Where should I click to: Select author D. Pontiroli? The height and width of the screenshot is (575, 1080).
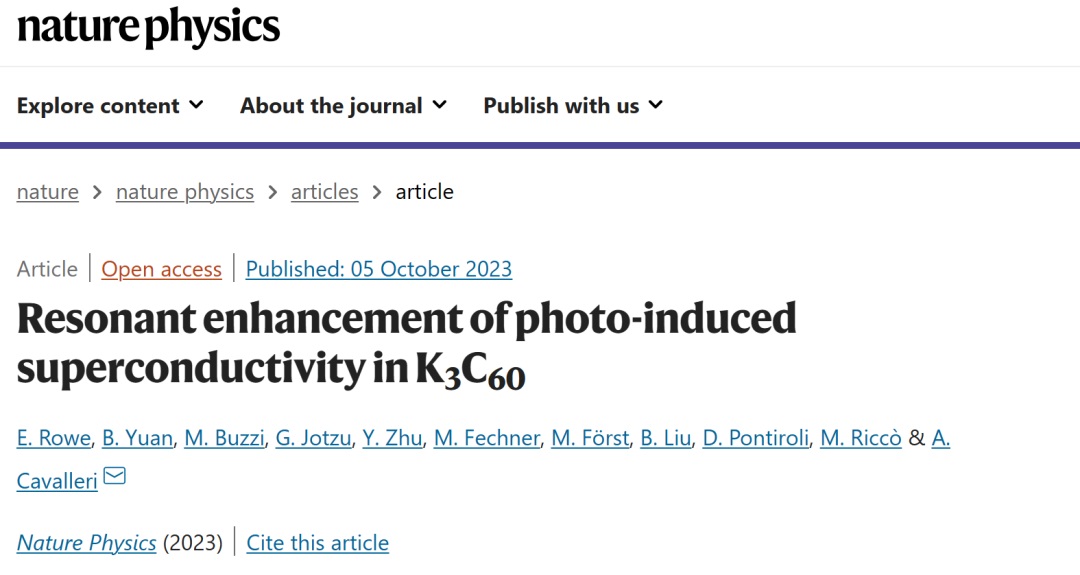[756, 438]
